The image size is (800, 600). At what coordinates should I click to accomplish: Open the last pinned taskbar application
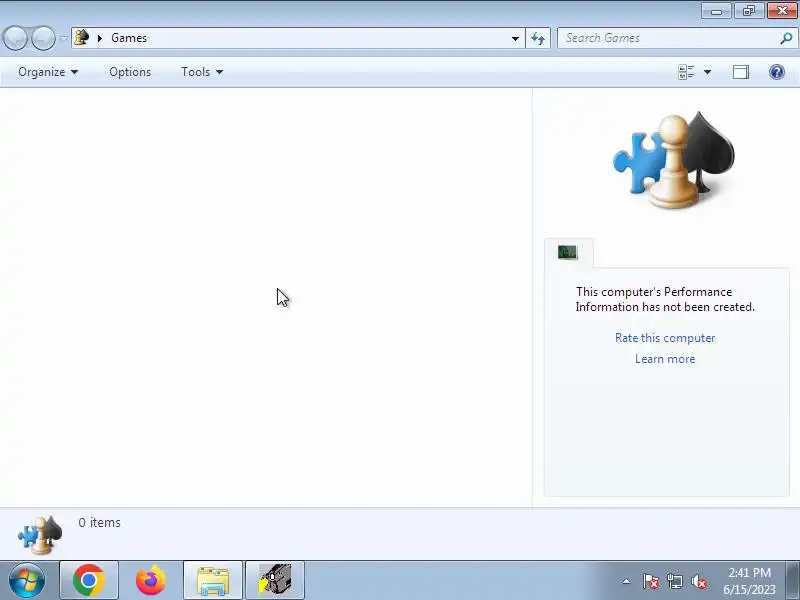click(275, 580)
